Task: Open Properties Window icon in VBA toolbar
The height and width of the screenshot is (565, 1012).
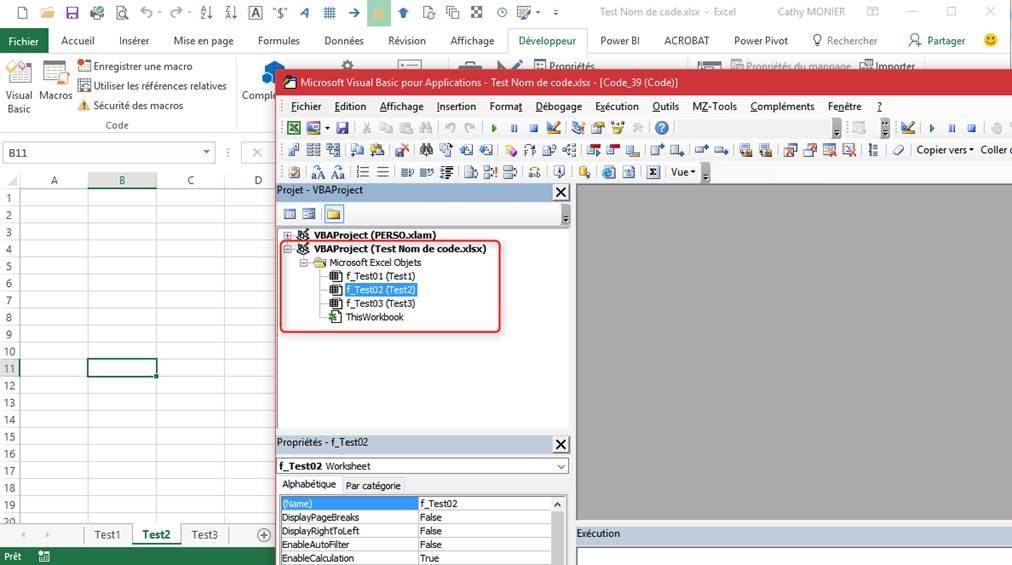Action: 598,128
